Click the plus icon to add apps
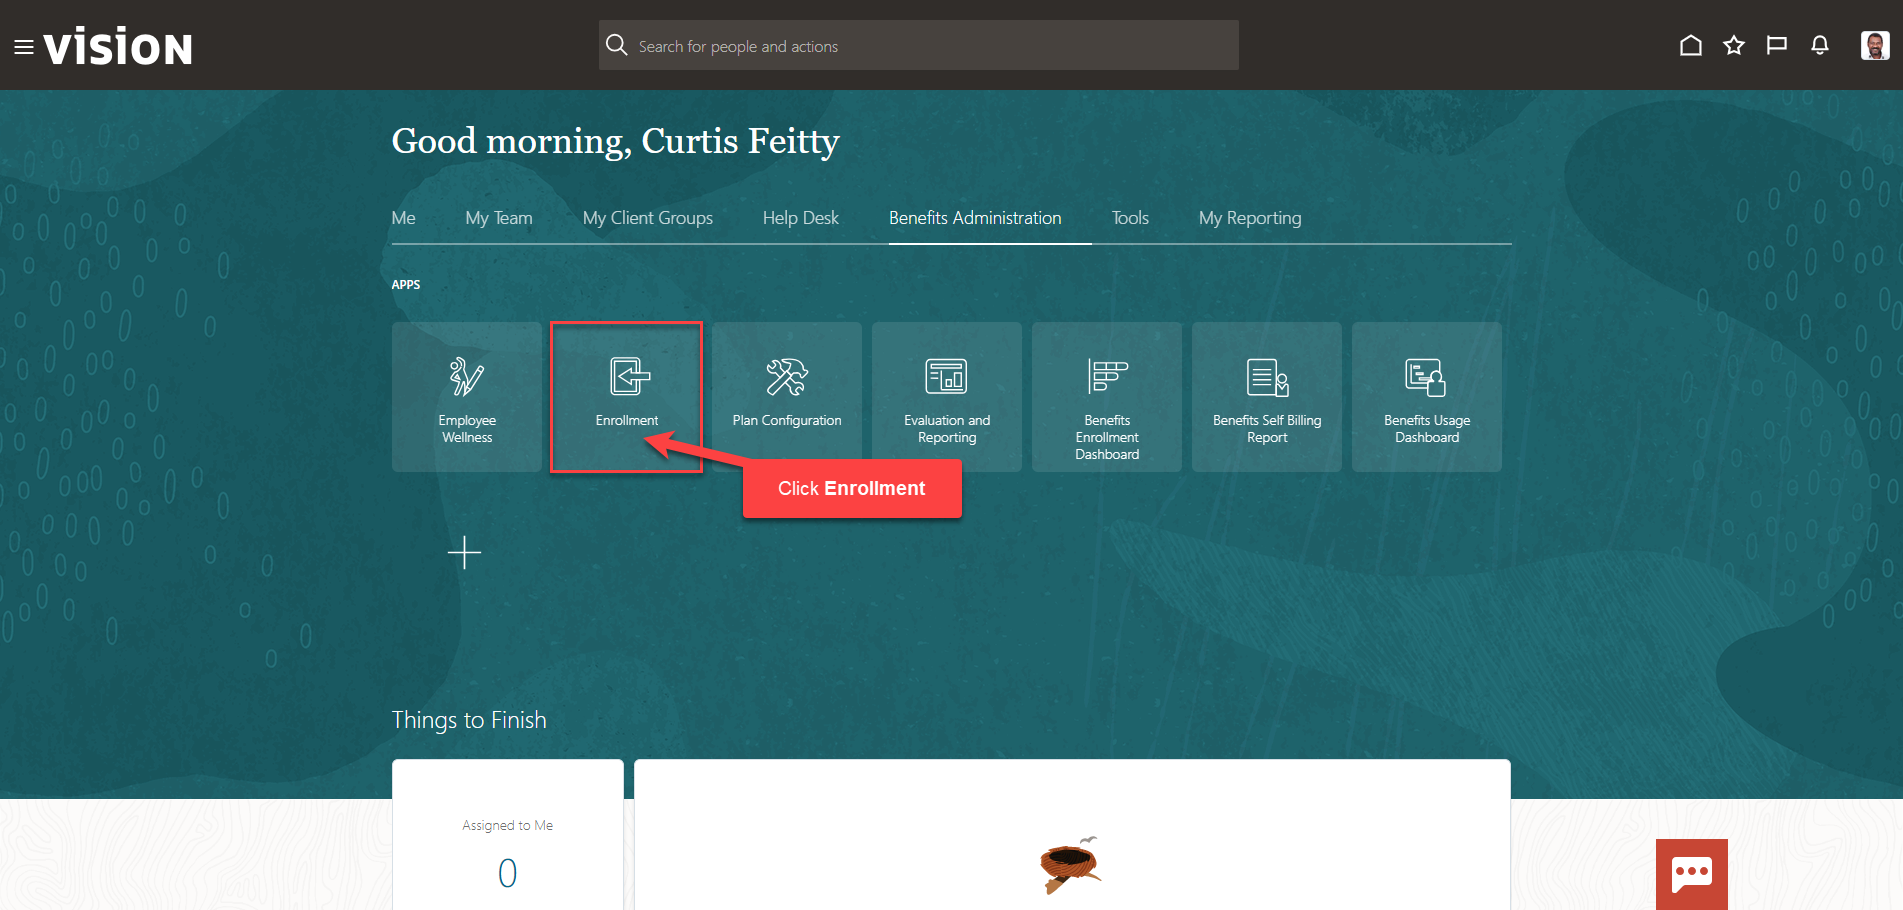This screenshot has height=910, width=1903. pos(464,552)
